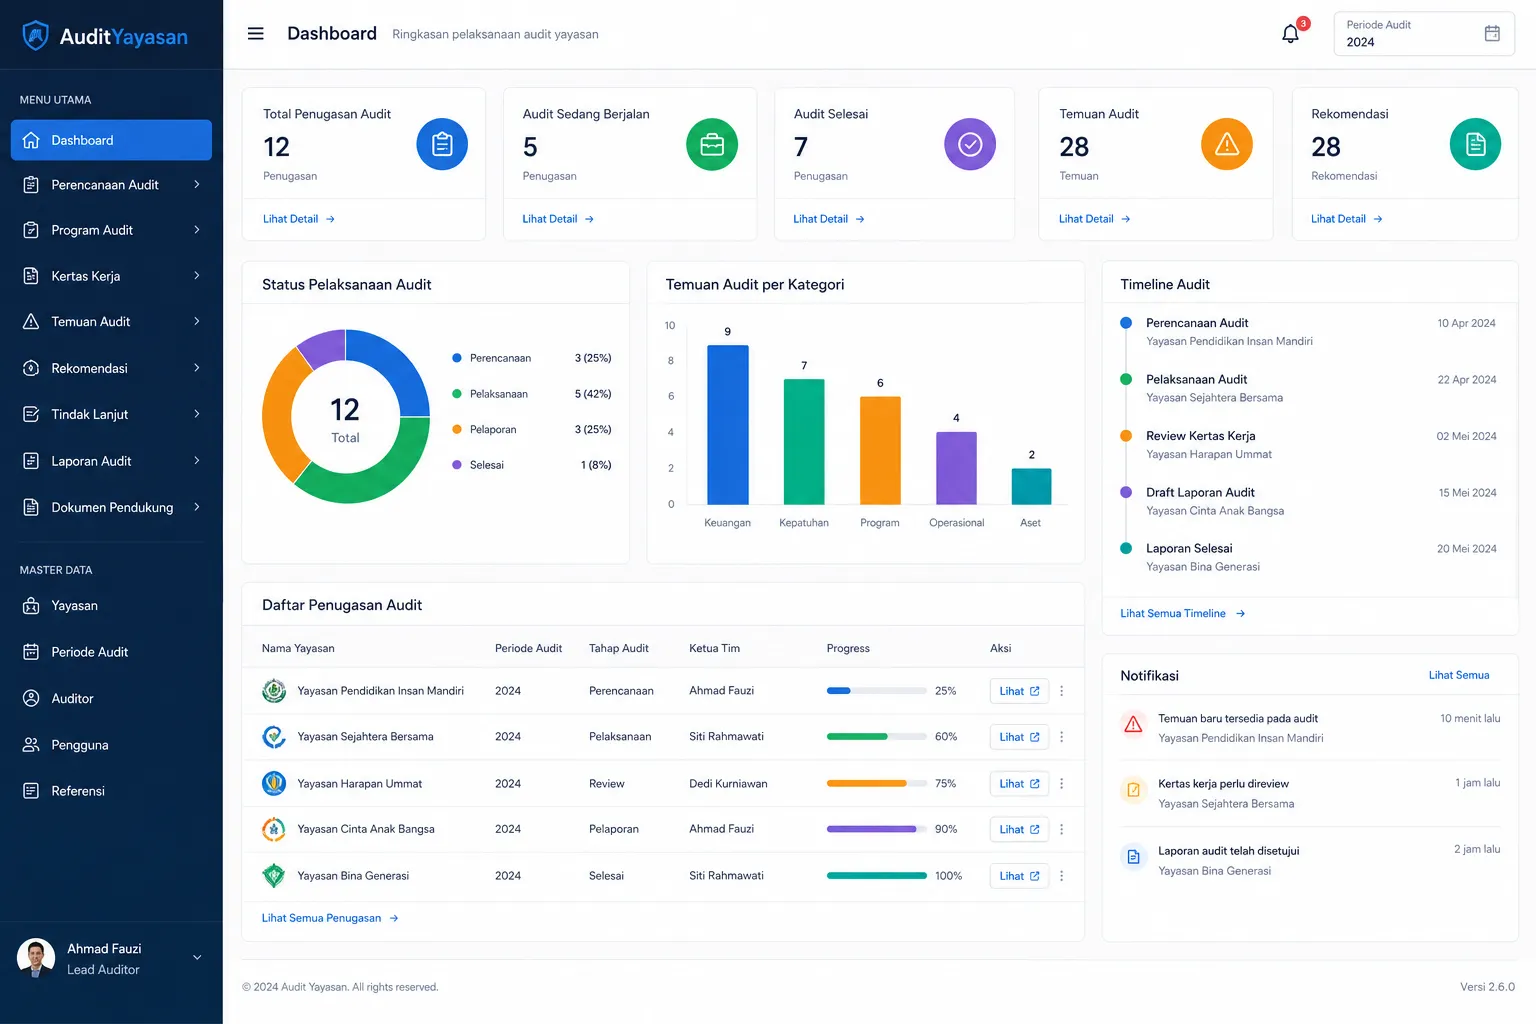The image size is (1536, 1024).
Task: Click the Rekomendasi document icon
Action: (1475, 145)
